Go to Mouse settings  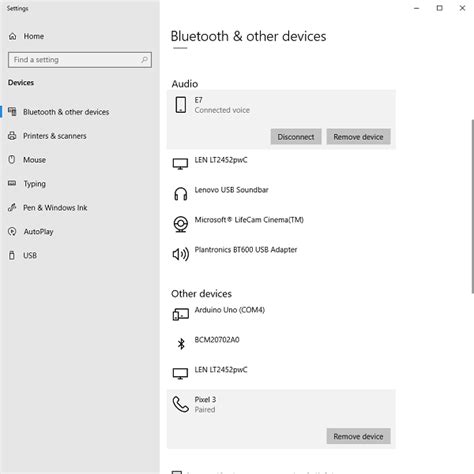click(34, 160)
